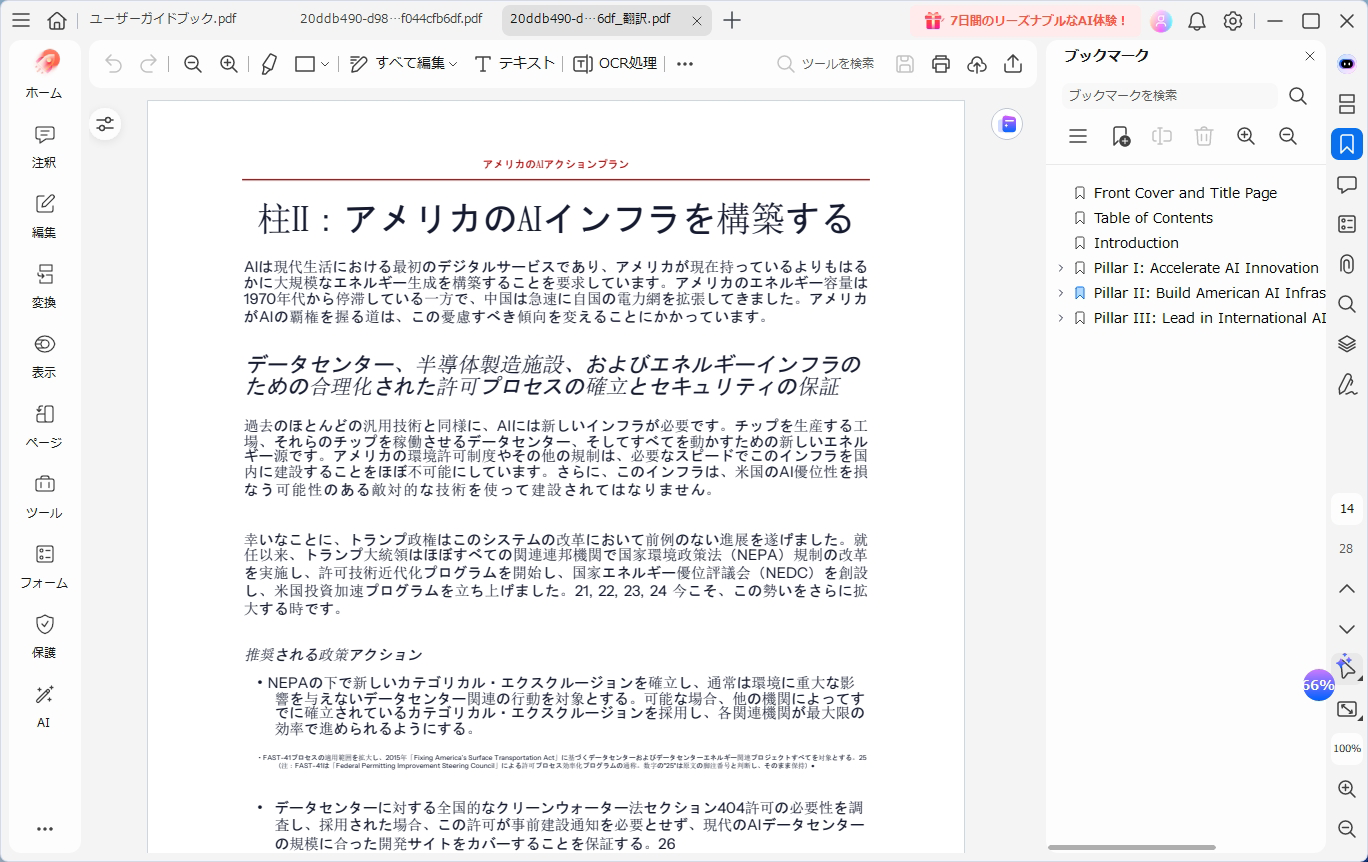
Task: Show the layers panel
Action: tap(1347, 344)
